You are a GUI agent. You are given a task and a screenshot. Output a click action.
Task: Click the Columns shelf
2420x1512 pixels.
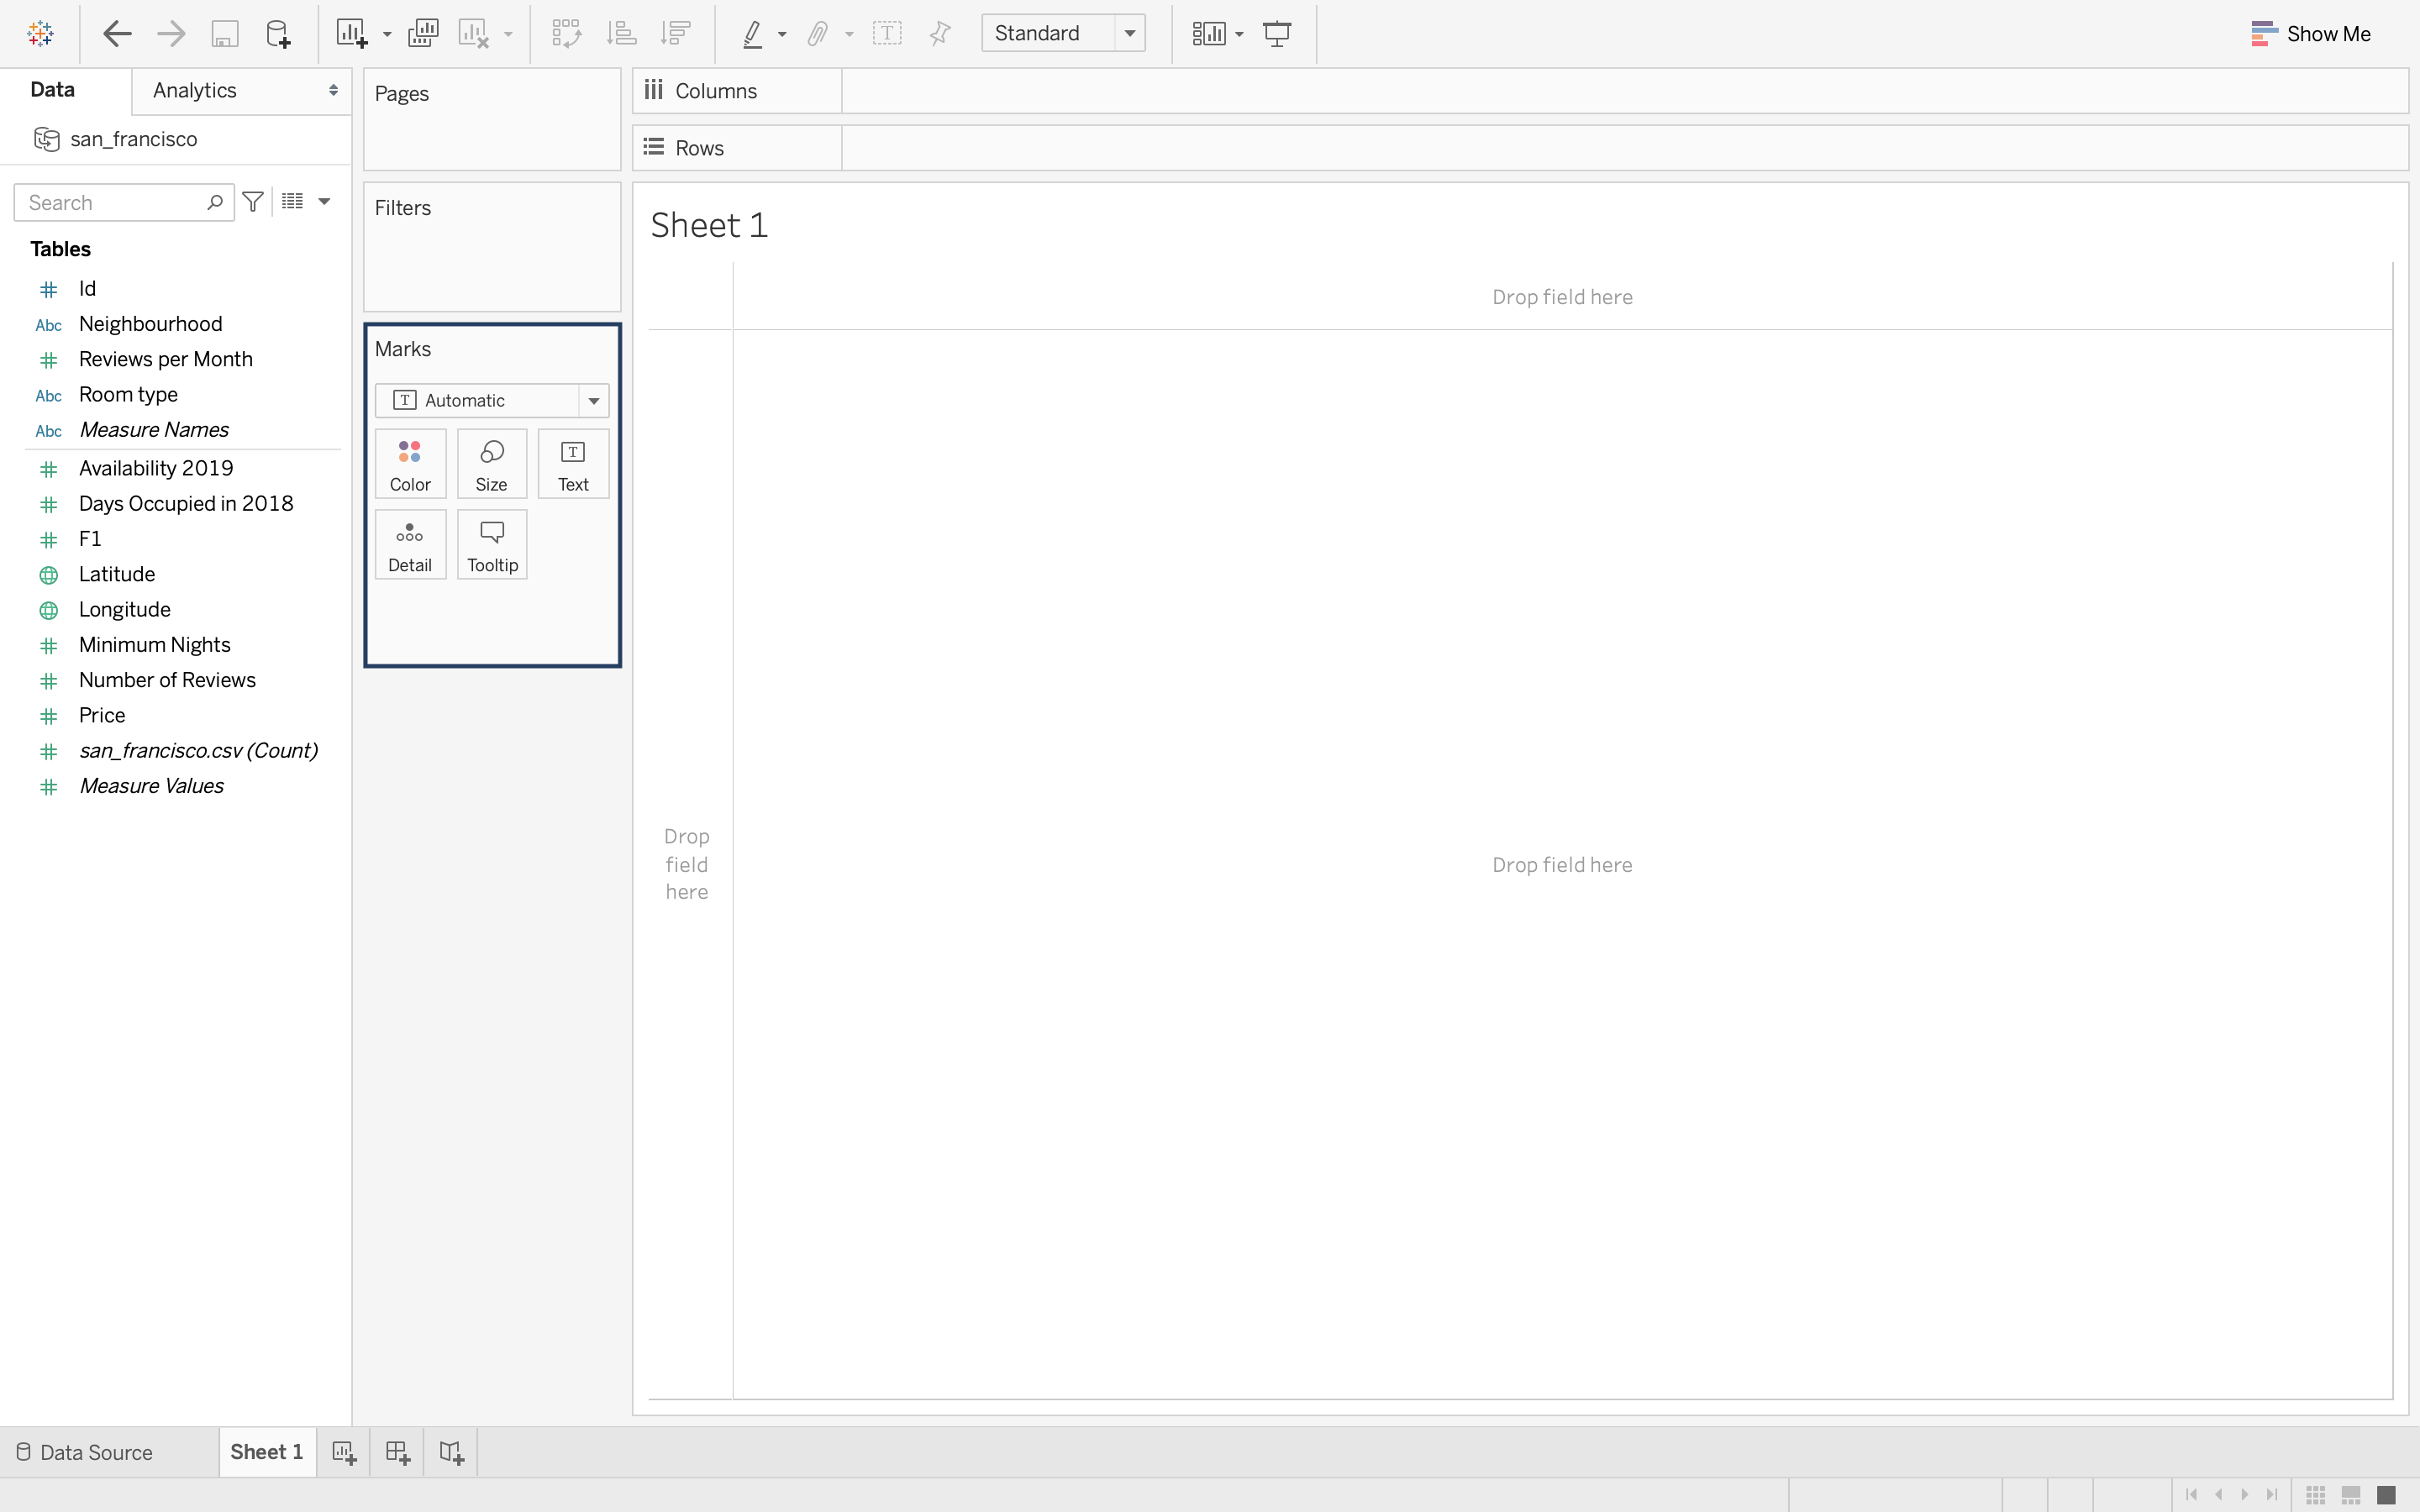pyautogui.click(x=1625, y=91)
